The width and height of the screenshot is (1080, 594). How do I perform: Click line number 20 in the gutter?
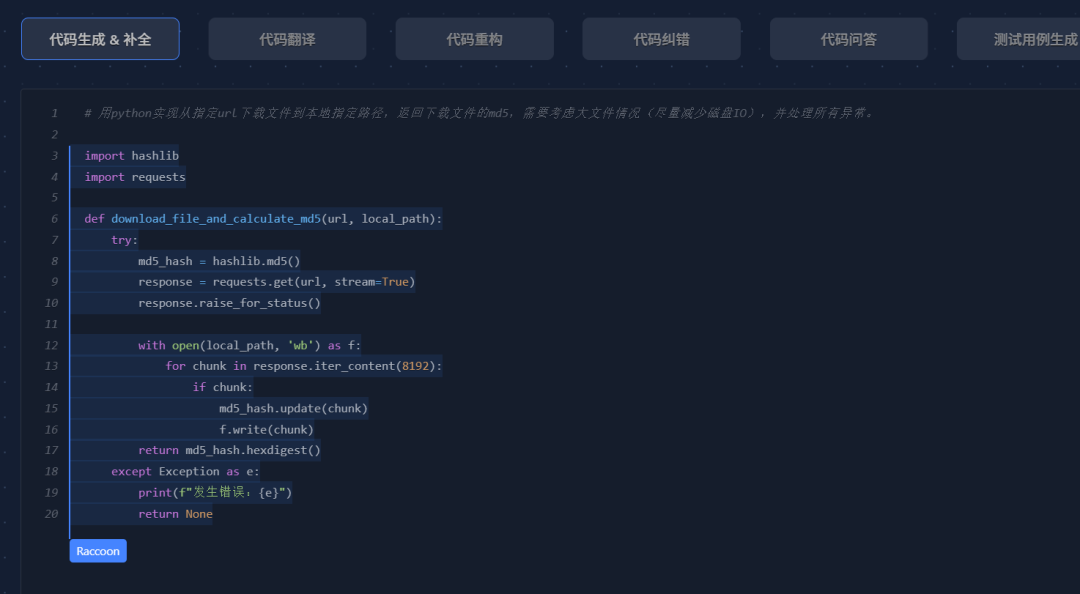52,514
